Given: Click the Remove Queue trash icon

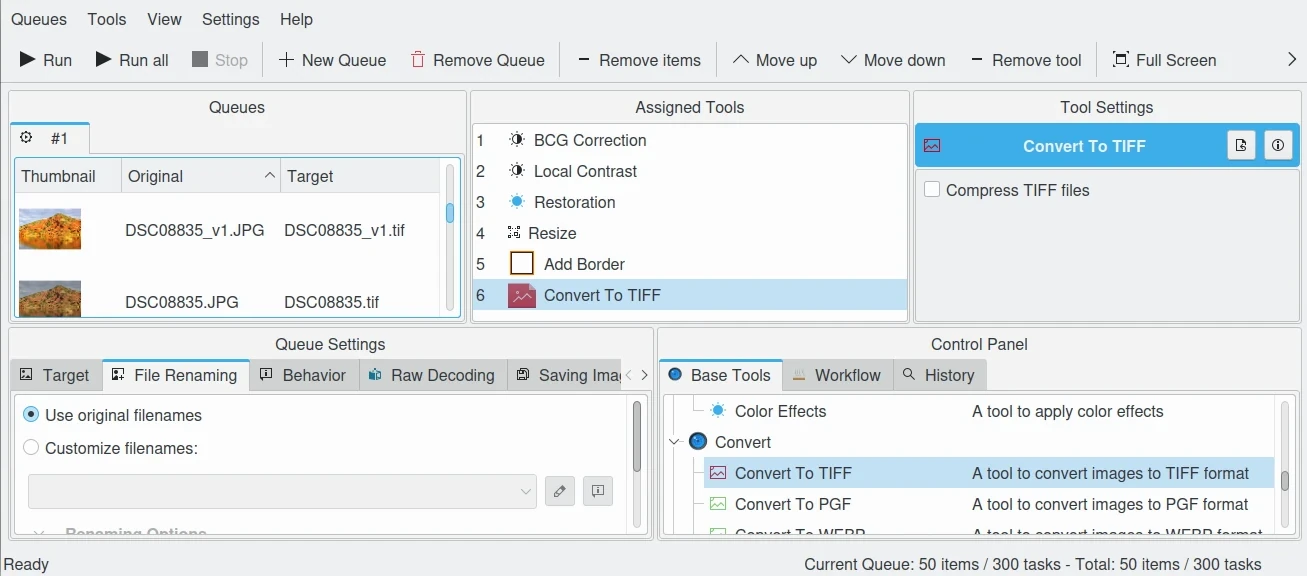Looking at the screenshot, I should [418, 60].
